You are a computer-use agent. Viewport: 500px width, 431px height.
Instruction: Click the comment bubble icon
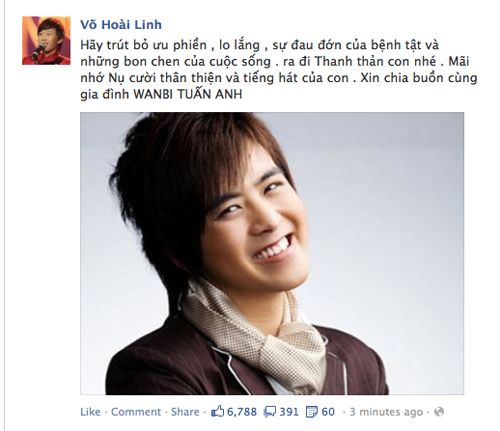[269, 412]
